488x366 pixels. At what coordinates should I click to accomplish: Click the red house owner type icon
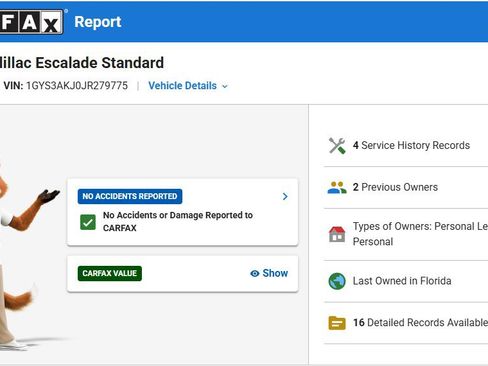tap(337, 234)
